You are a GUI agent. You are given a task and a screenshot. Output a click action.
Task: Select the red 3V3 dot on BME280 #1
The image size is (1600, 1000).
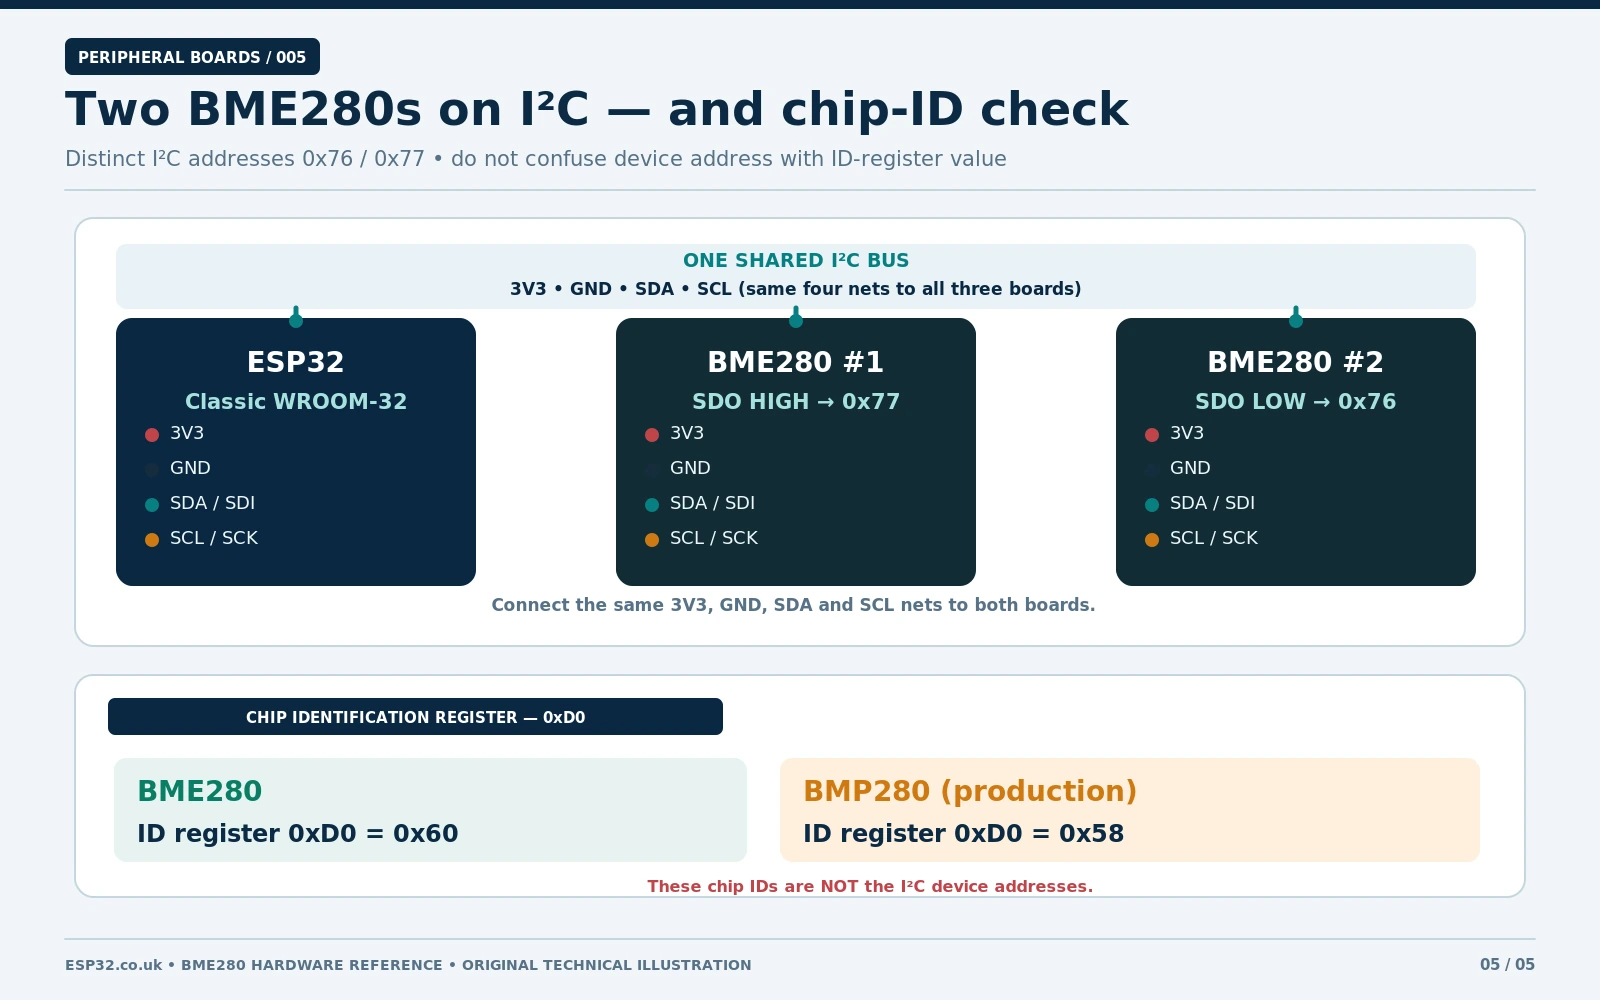coord(652,435)
